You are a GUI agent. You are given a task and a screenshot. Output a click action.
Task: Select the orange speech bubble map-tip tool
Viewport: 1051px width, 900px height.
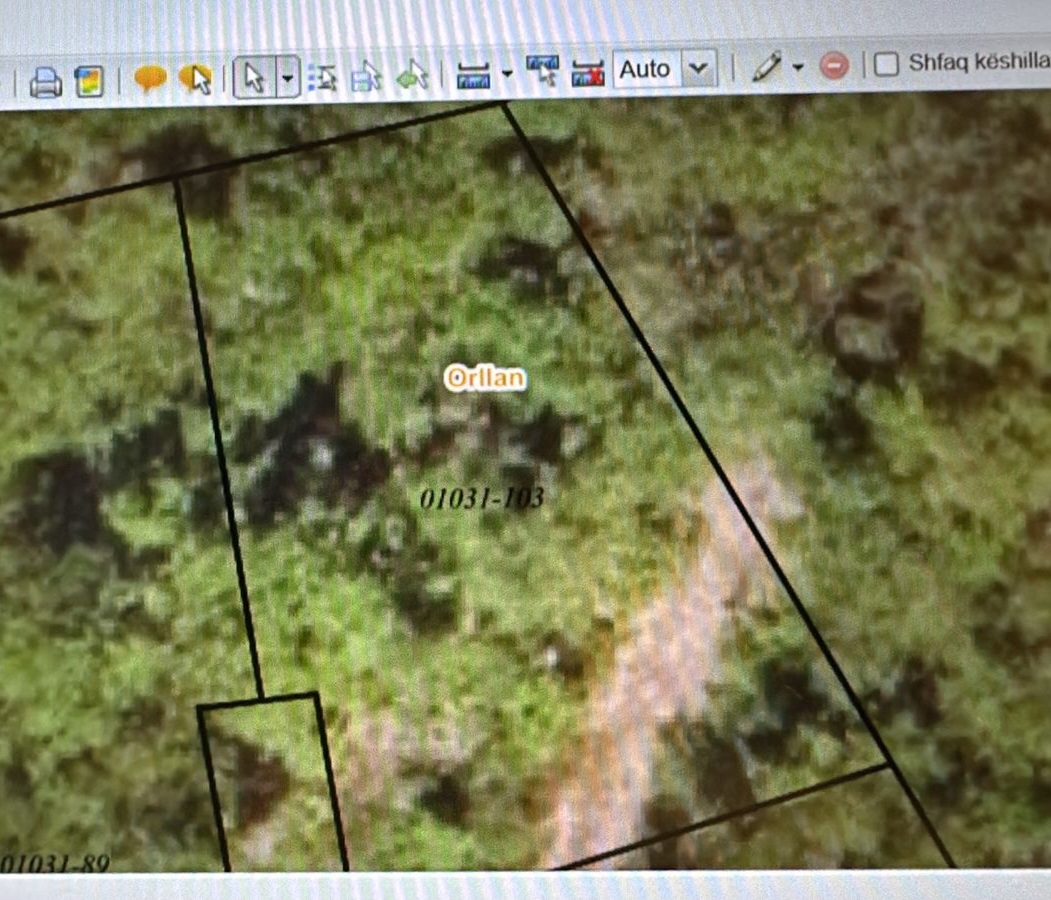tap(149, 79)
